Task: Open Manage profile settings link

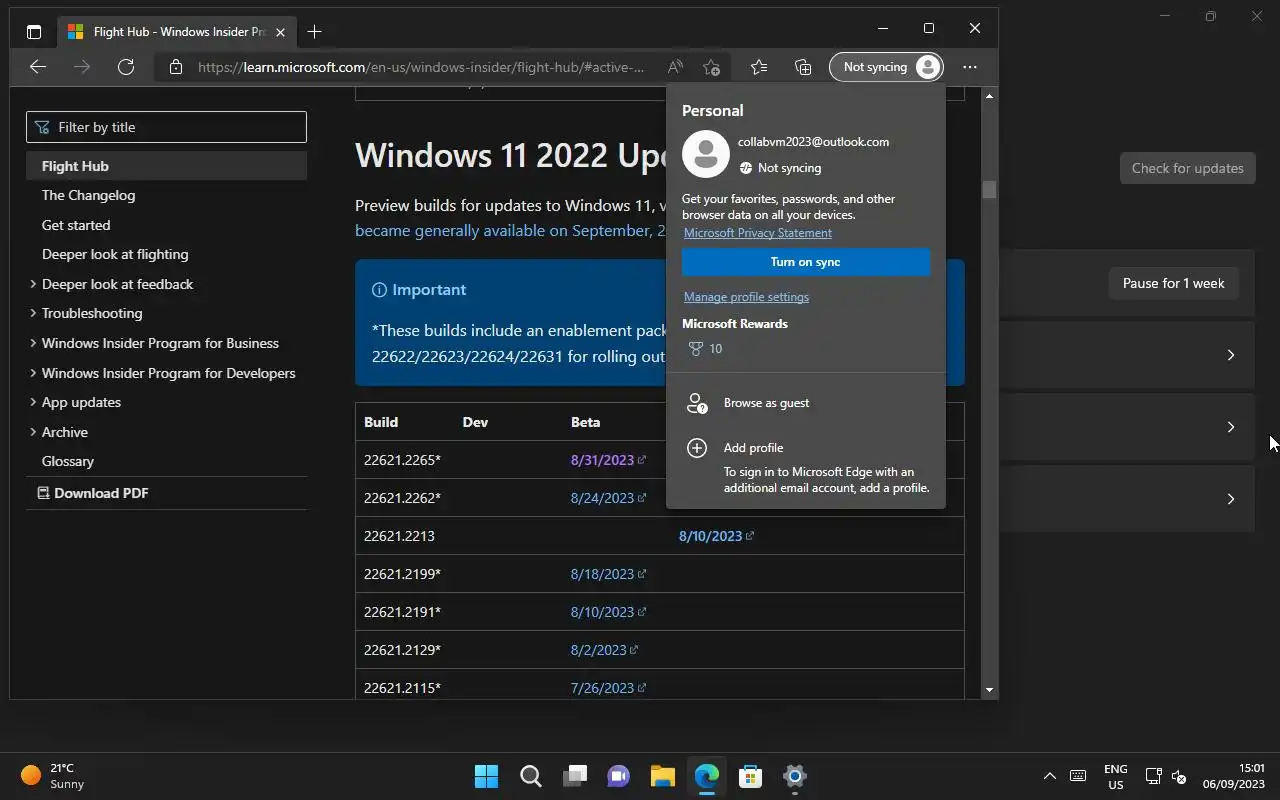Action: pyautogui.click(x=746, y=297)
